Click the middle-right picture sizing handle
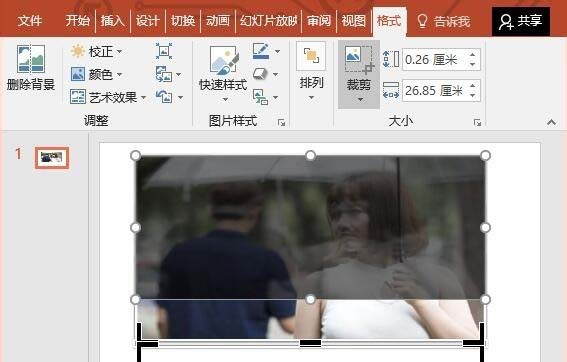The width and height of the screenshot is (567, 362). [x=485, y=227]
